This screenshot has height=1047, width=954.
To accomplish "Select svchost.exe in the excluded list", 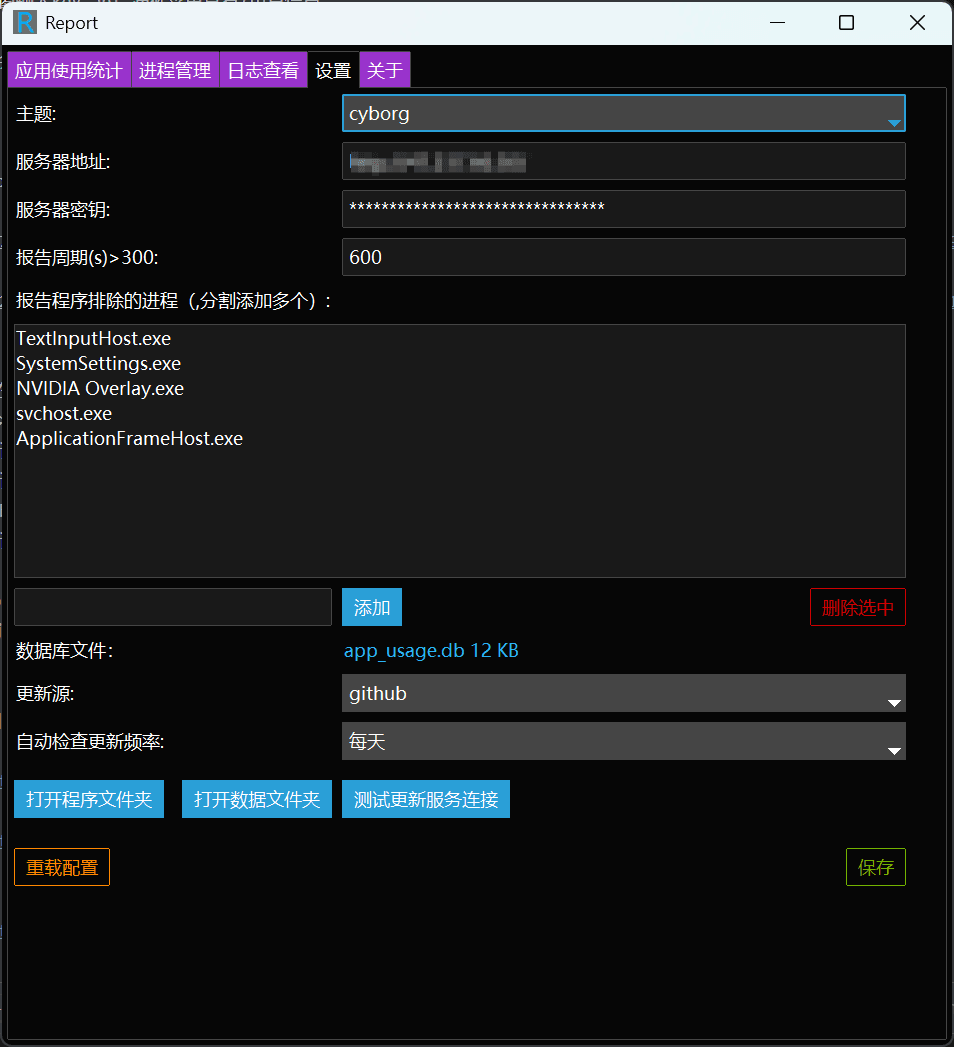I will (64, 414).
